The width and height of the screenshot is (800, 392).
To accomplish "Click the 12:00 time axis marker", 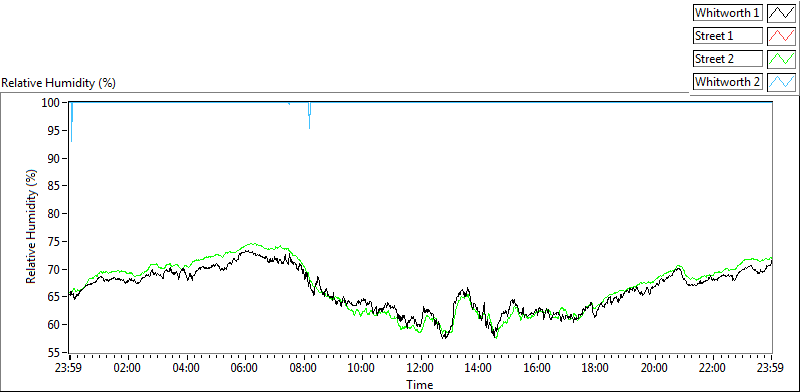I will point(420,368).
